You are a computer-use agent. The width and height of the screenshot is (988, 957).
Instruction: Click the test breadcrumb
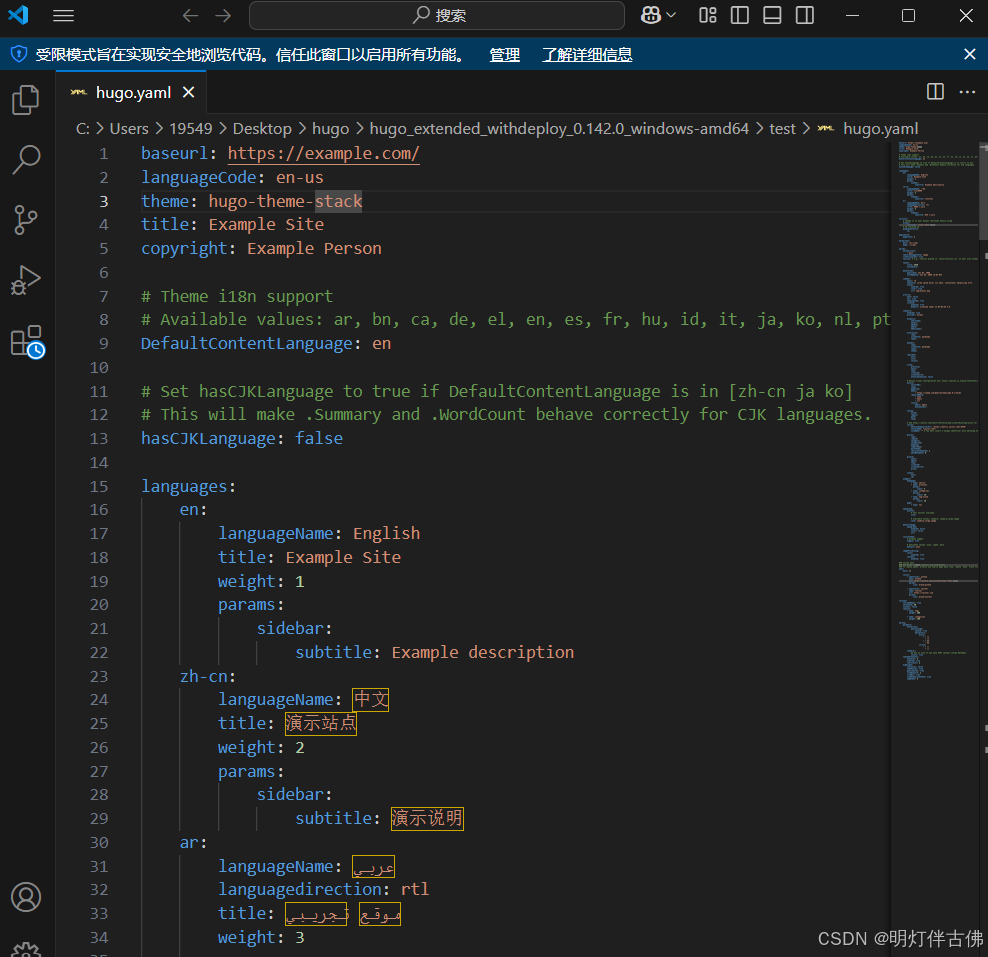pyautogui.click(x=783, y=129)
